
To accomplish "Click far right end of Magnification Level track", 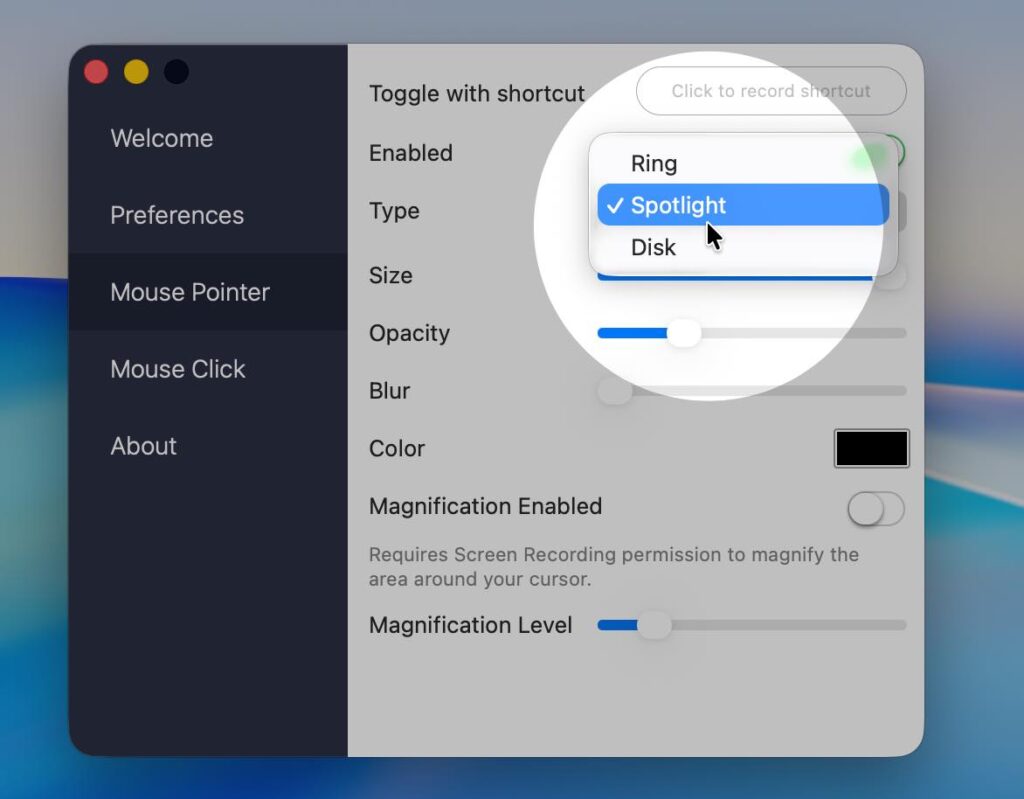I will (x=901, y=626).
